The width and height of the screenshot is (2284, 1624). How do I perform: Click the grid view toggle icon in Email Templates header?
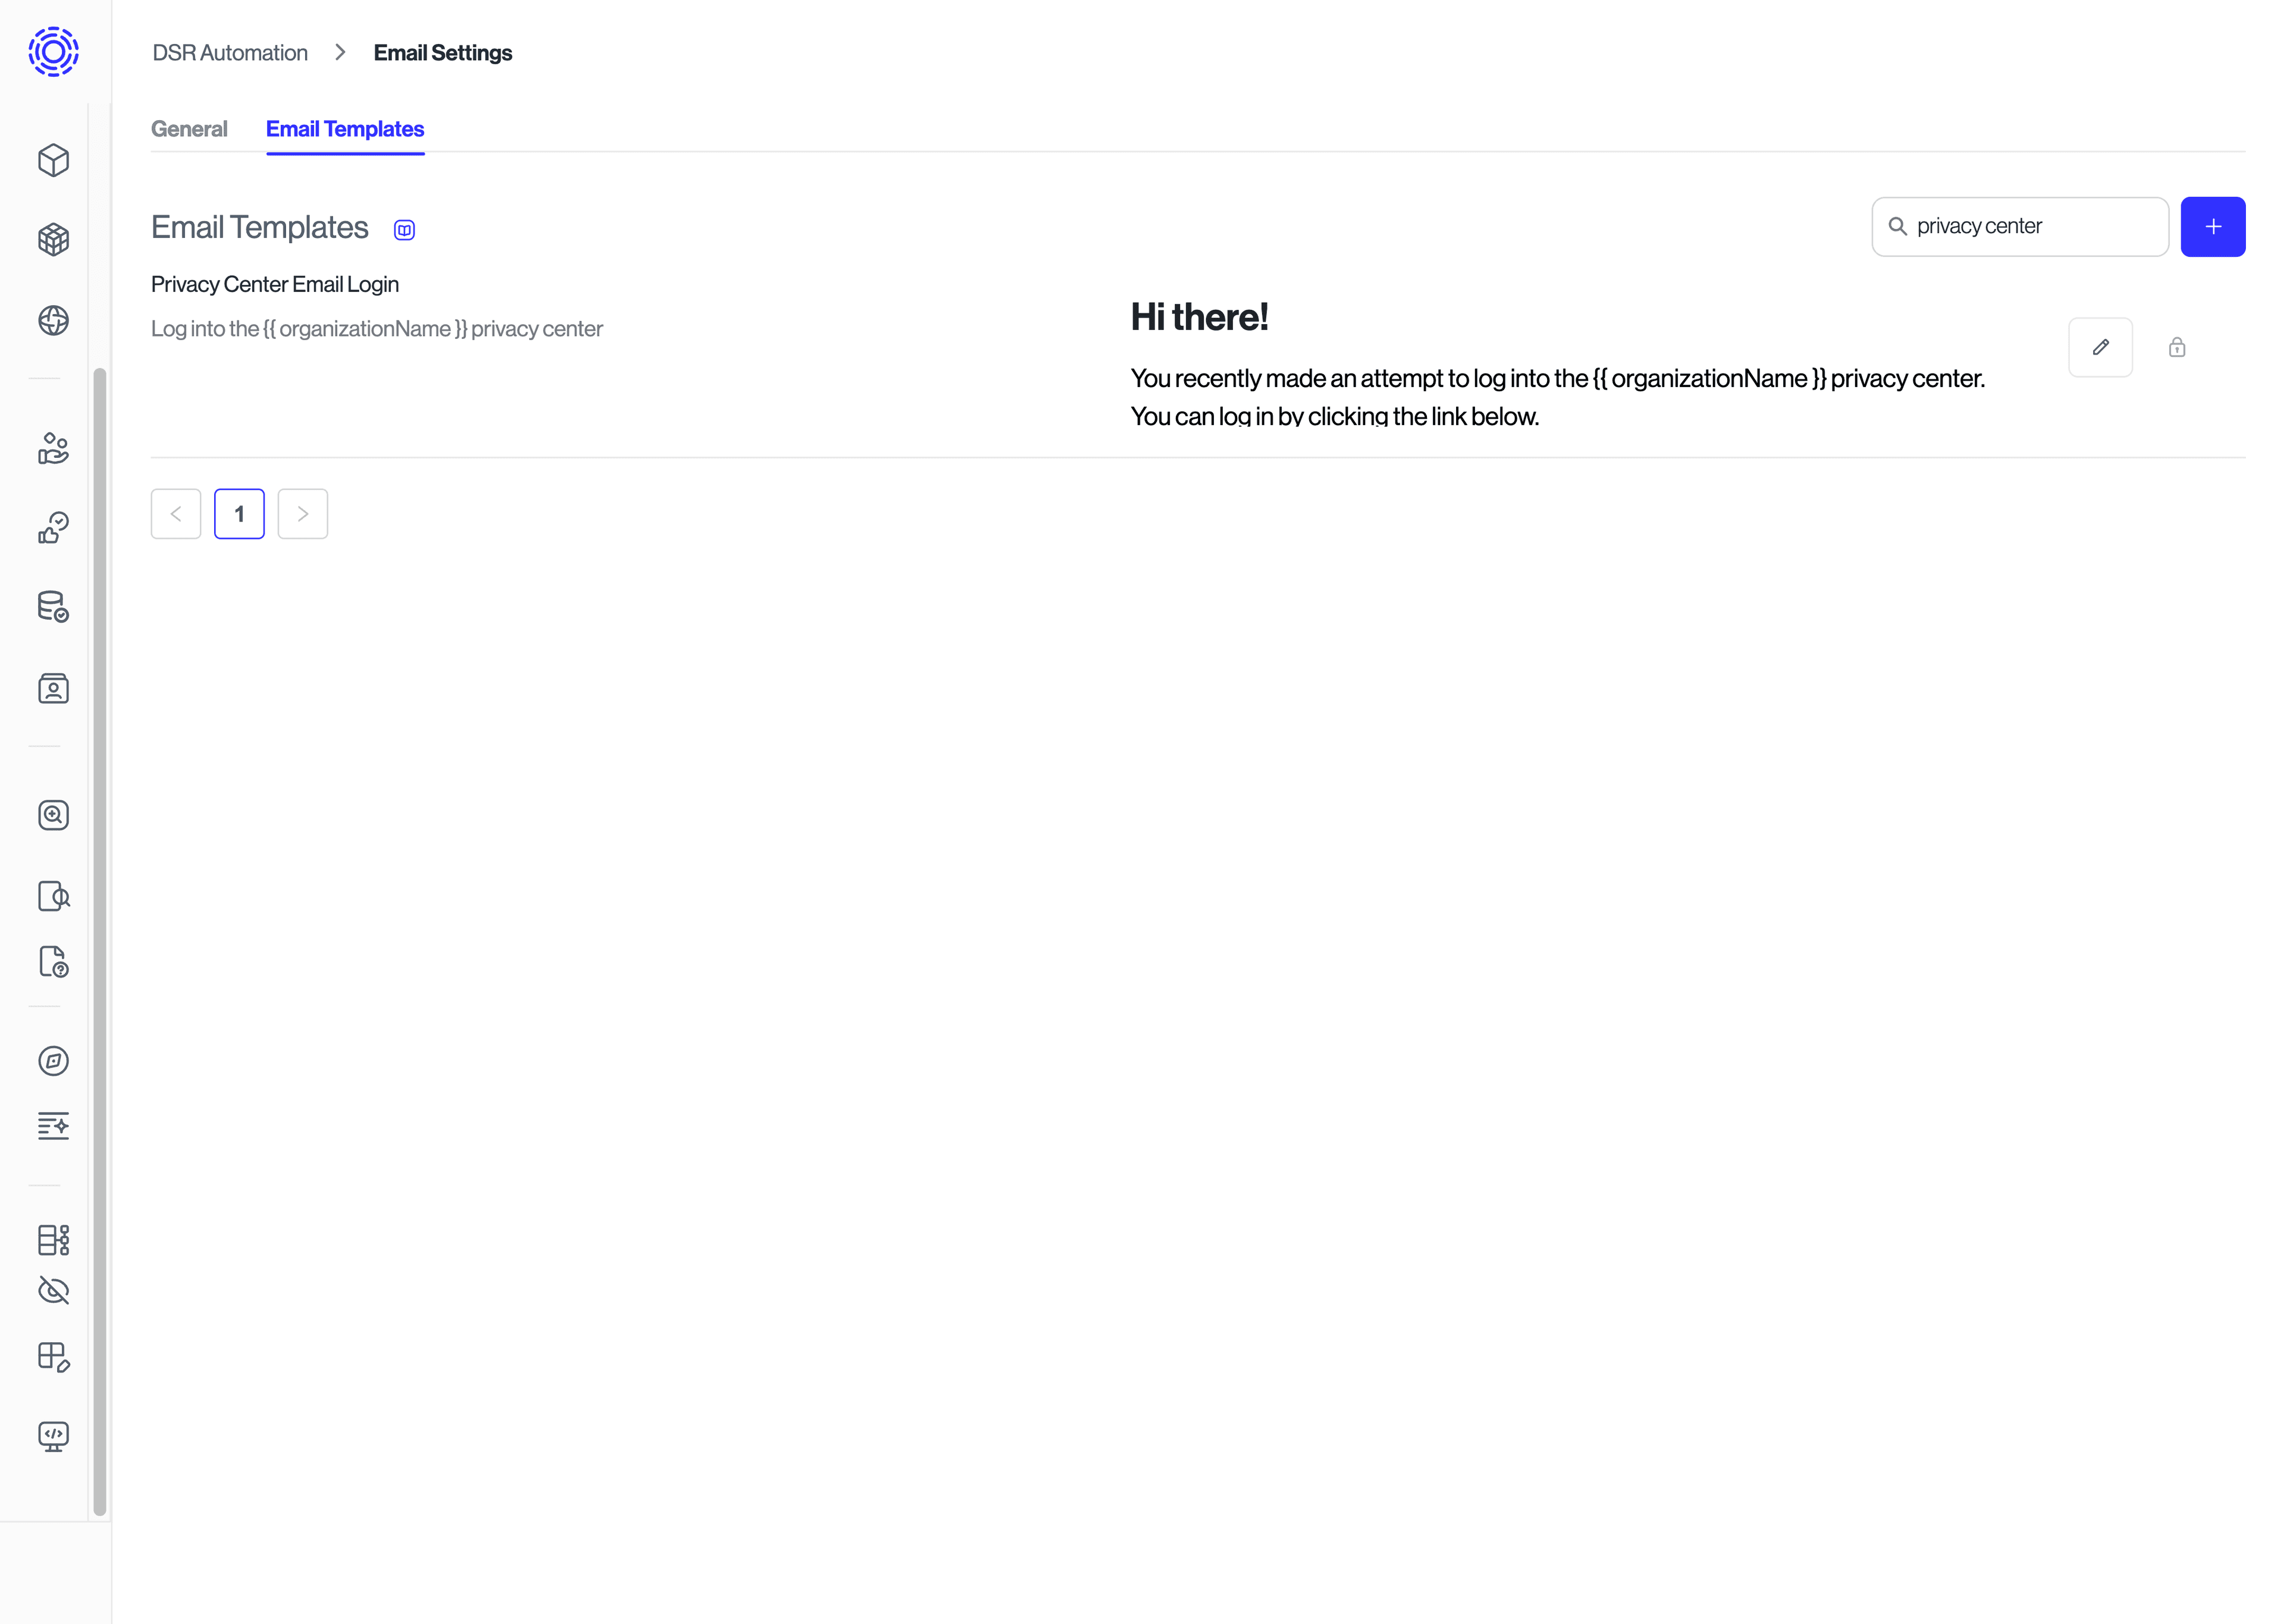pos(404,228)
